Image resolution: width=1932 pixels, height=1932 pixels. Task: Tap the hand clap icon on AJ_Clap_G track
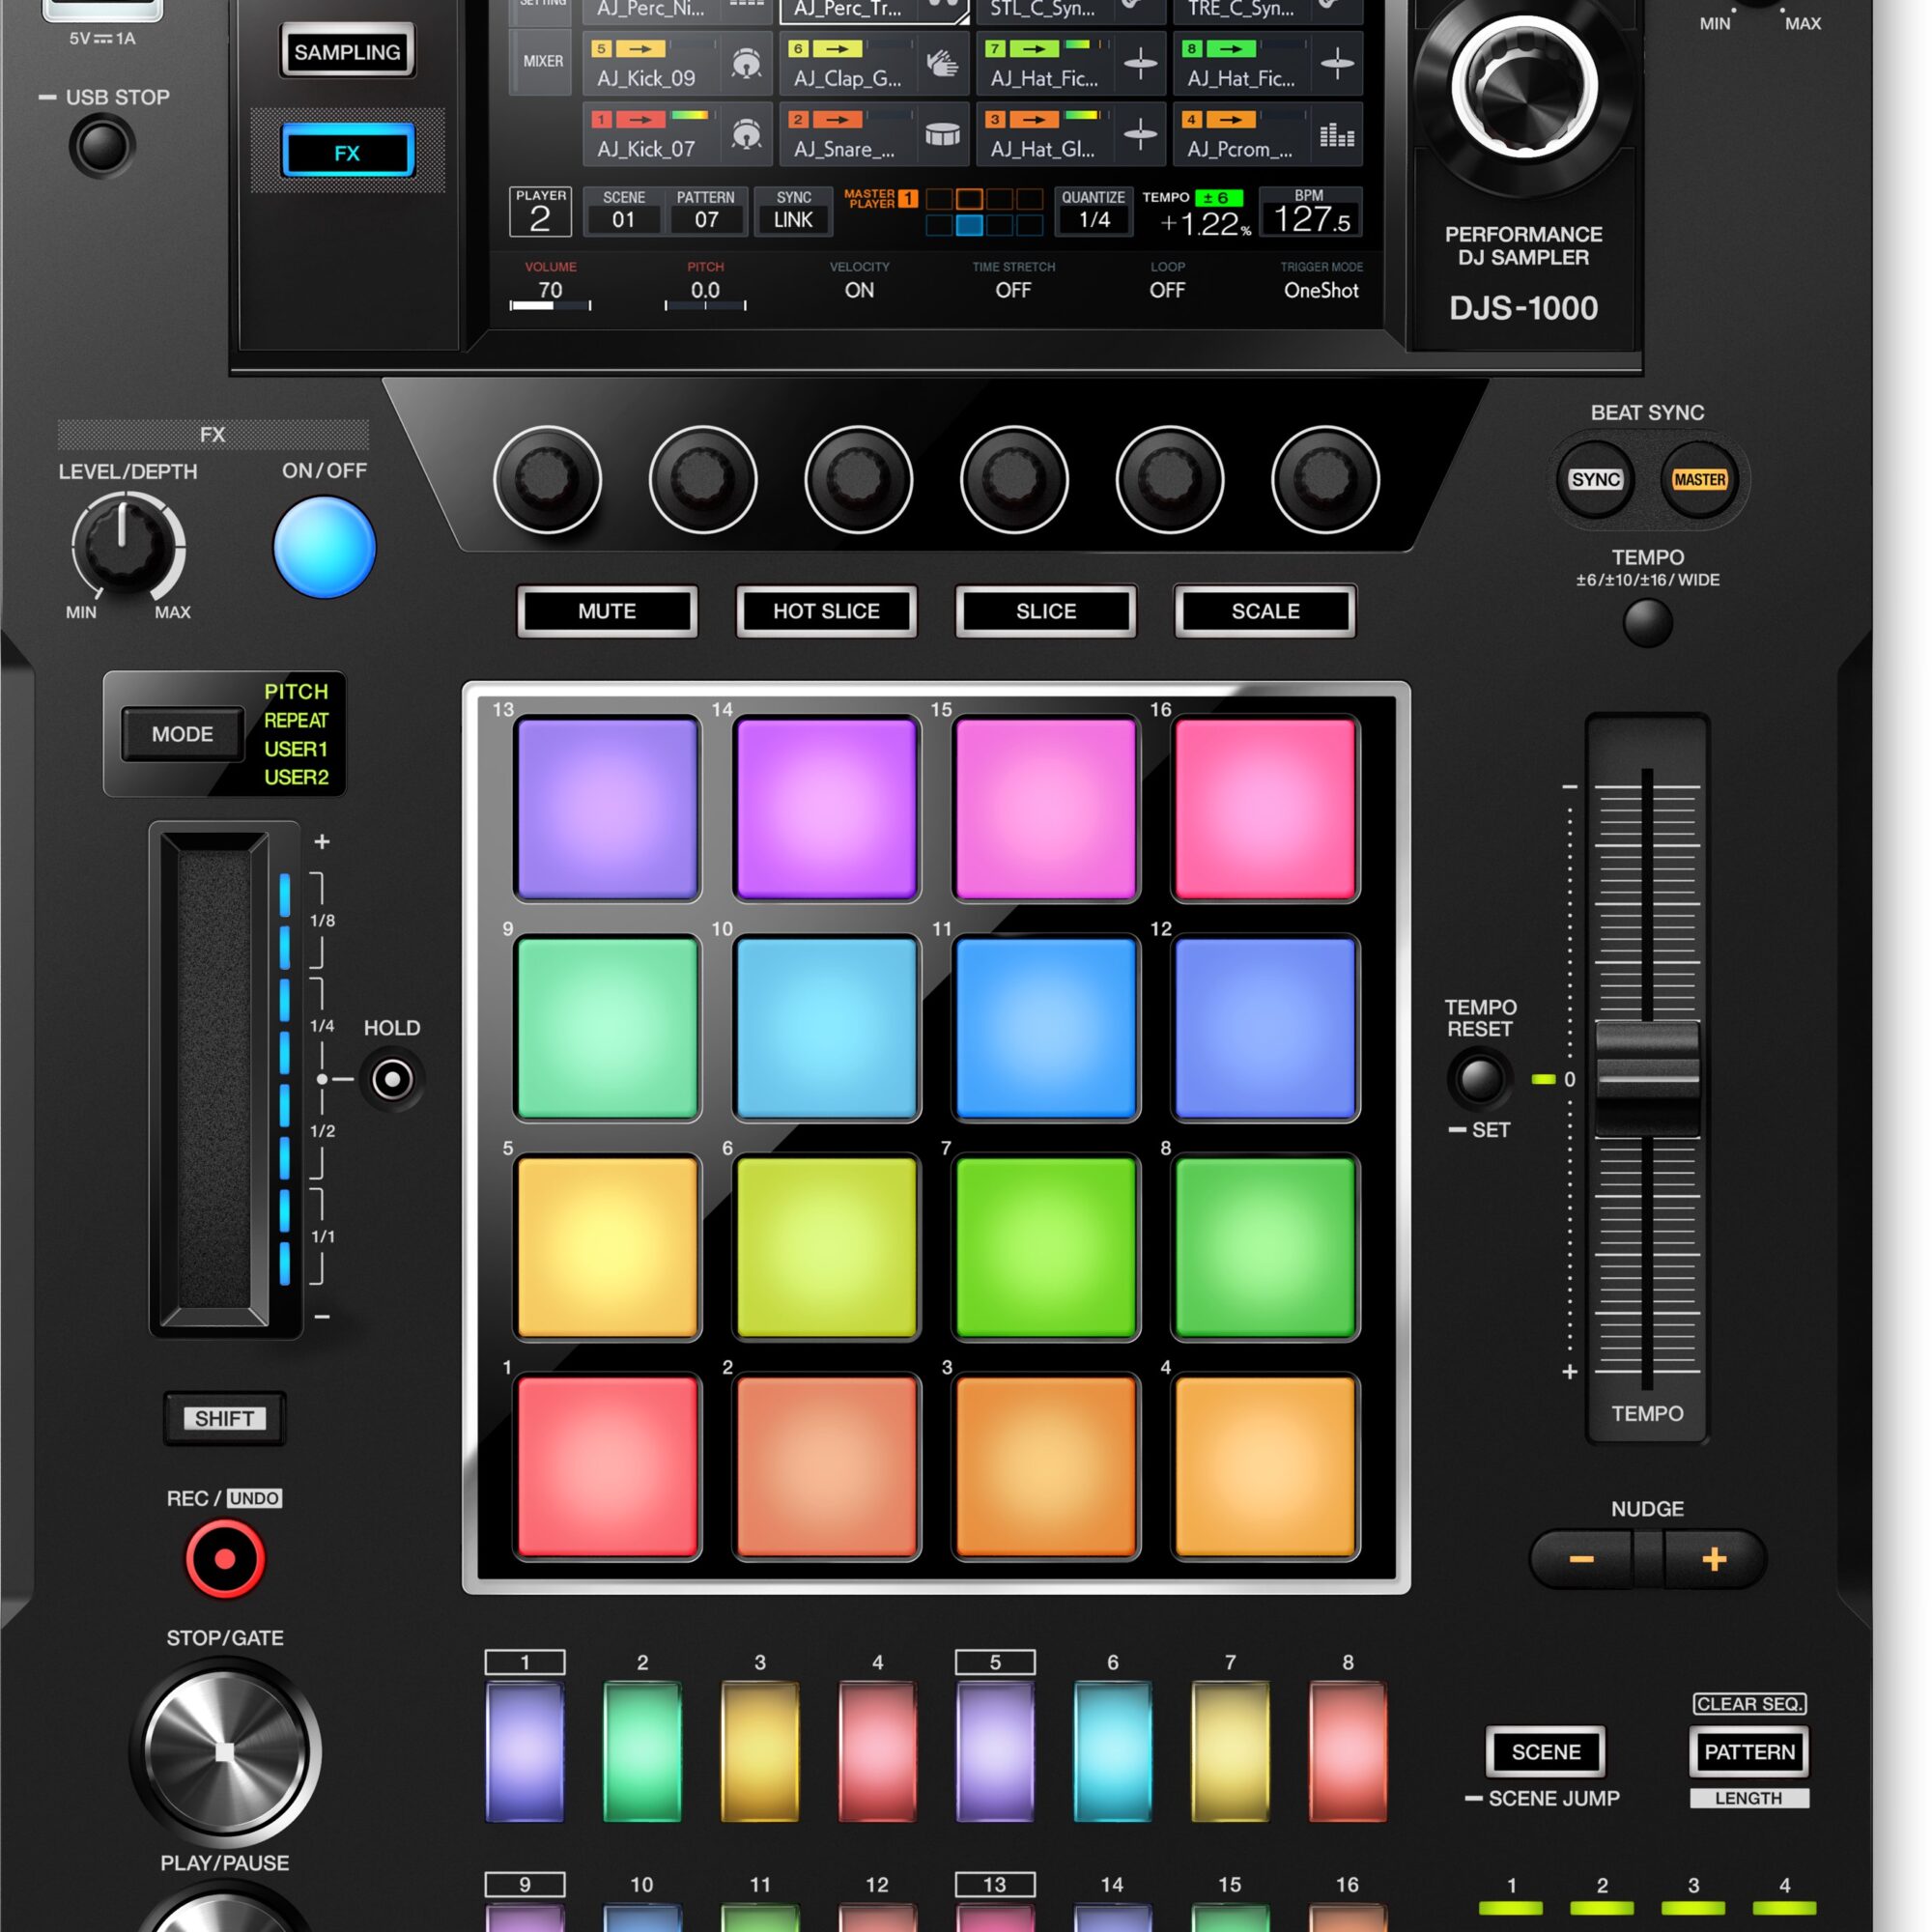point(942,62)
